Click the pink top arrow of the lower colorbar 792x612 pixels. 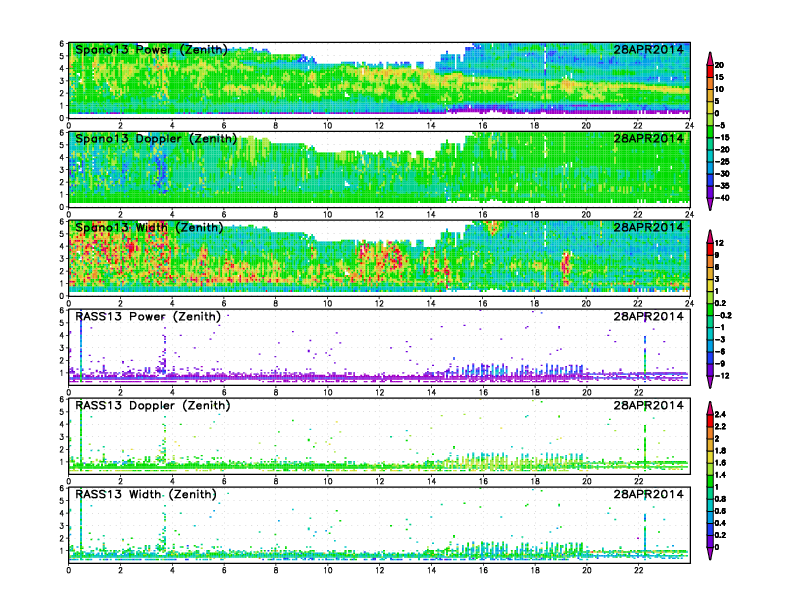pyautogui.click(x=710, y=407)
